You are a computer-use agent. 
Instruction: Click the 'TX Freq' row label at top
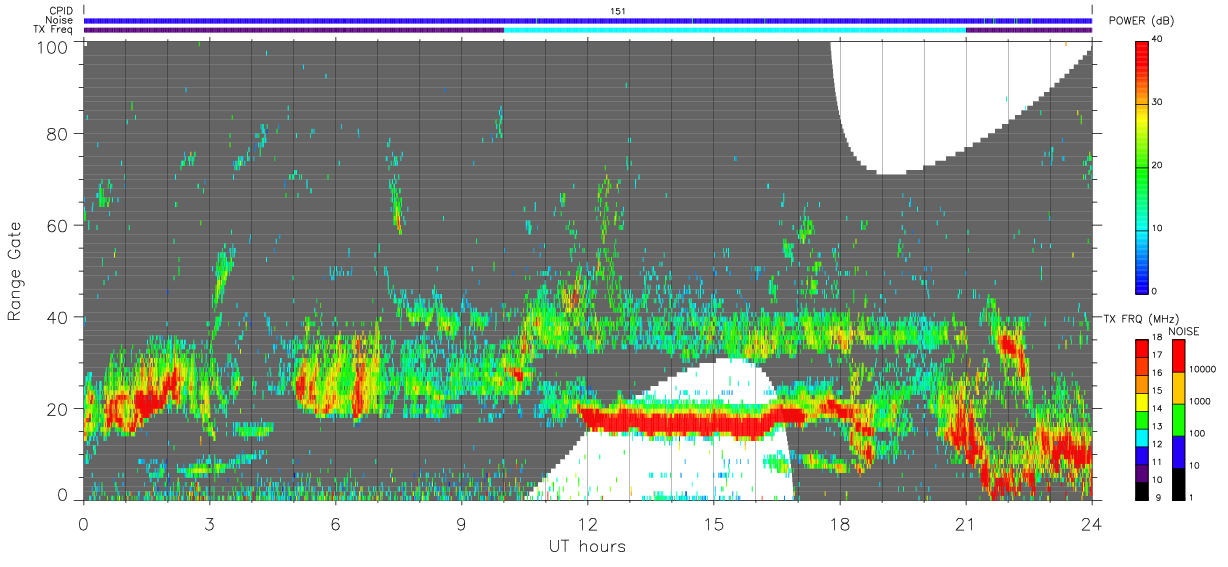(54, 29)
